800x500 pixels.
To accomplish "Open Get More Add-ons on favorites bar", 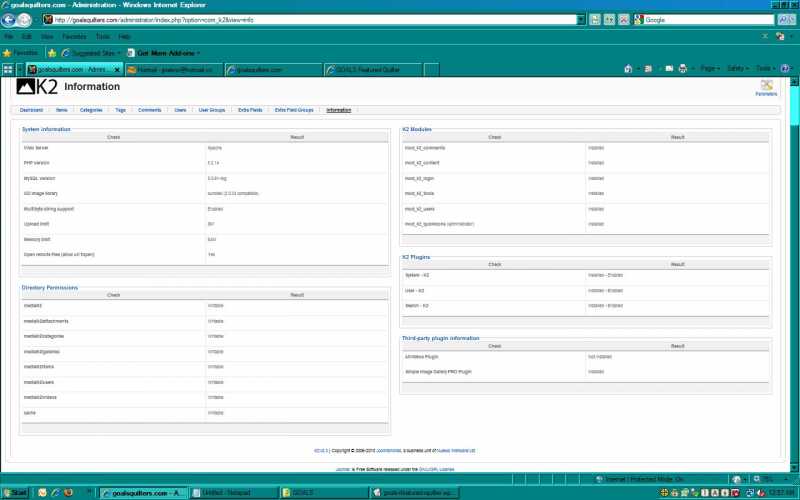I will (163, 53).
